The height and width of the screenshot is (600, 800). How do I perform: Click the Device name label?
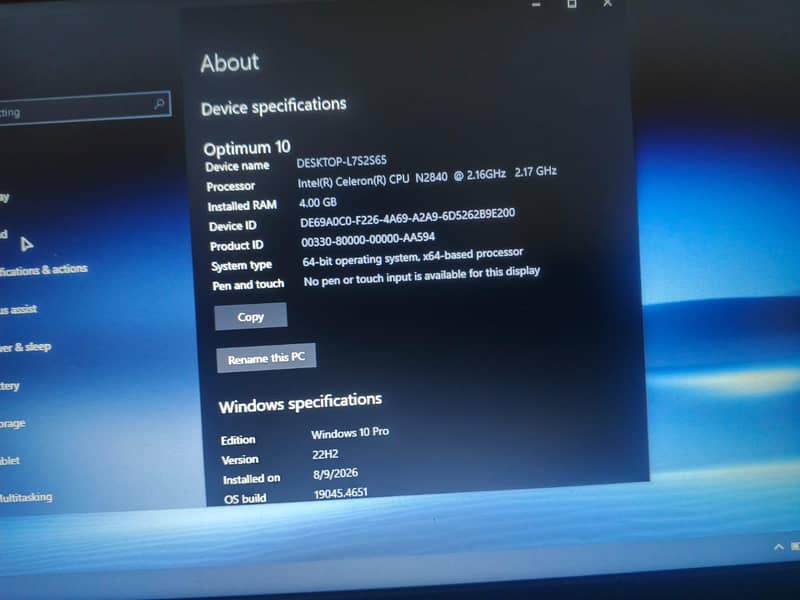point(237,166)
